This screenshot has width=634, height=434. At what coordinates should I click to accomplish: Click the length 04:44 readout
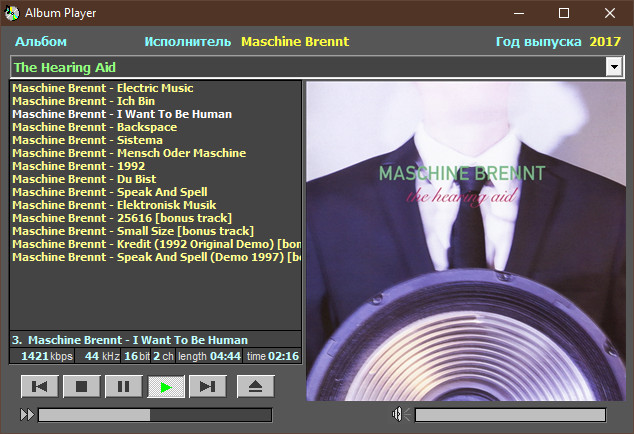point(209,356)
